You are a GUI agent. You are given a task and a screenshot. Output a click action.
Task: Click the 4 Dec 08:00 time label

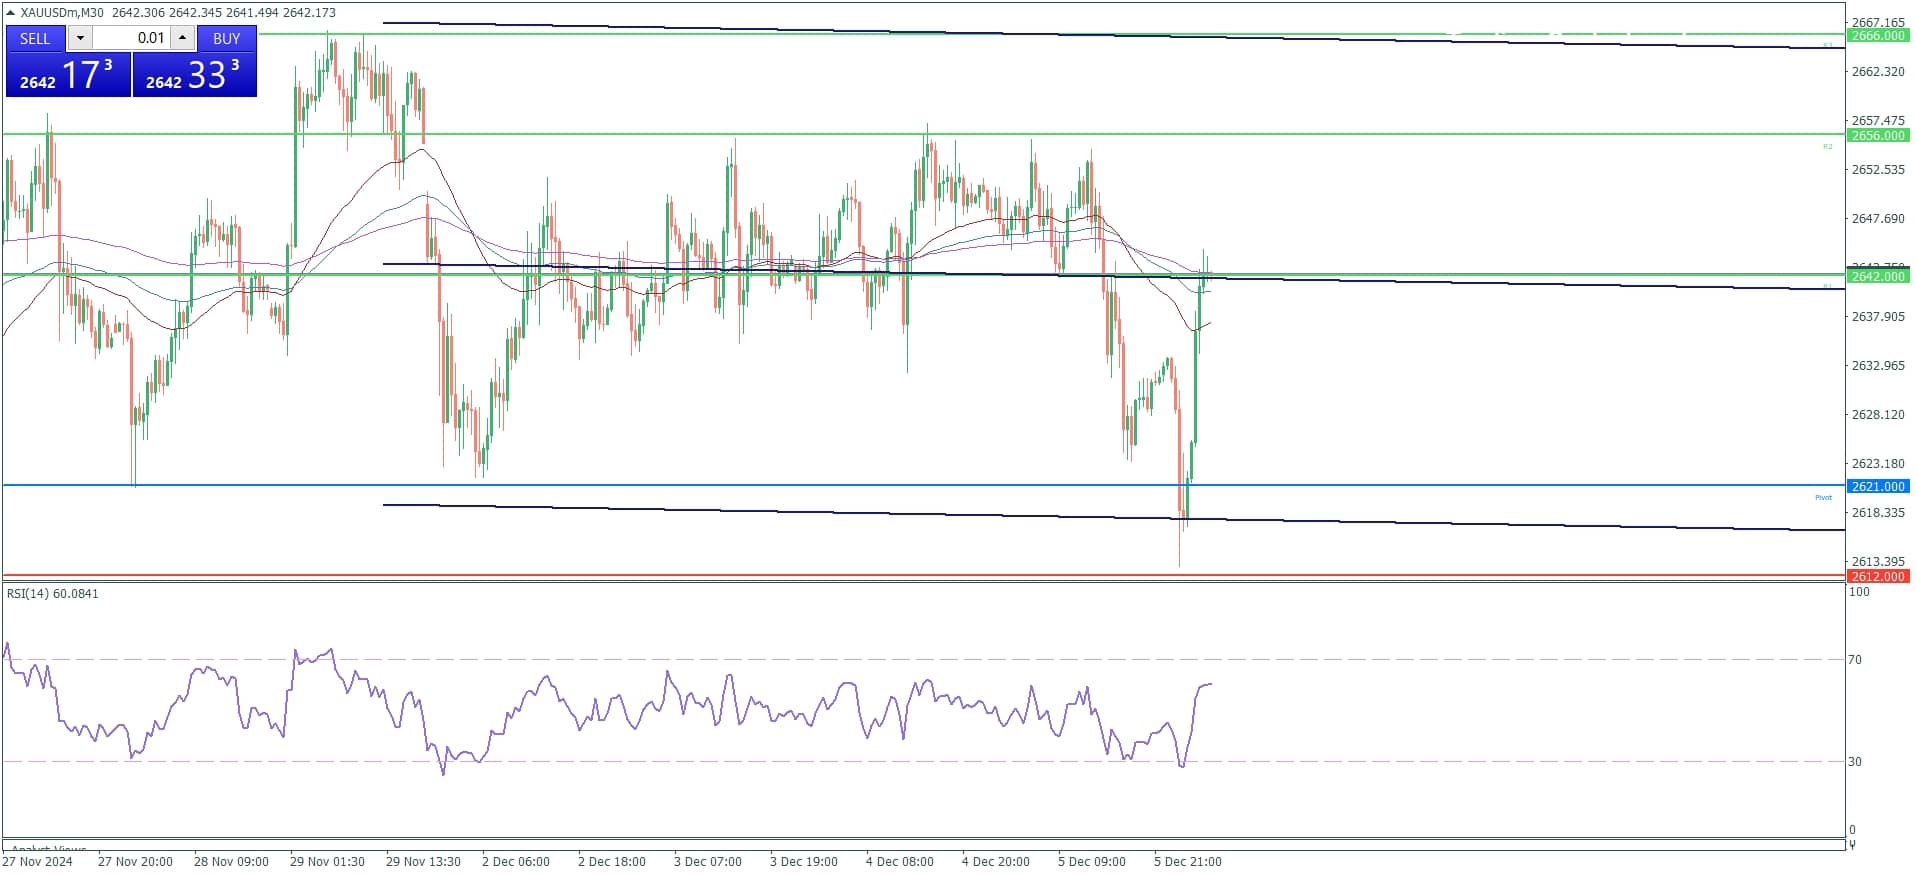[899, 861]
